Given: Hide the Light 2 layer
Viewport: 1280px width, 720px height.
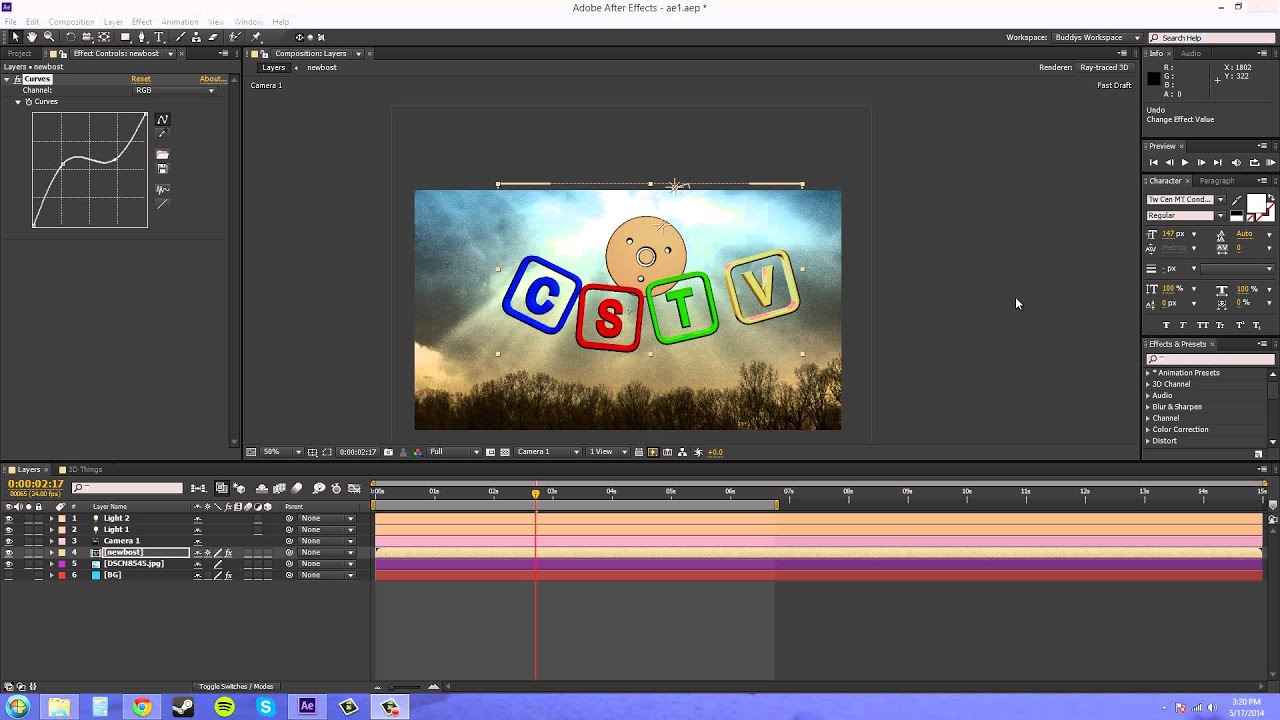Looking at the screenshot, I should coord(9,518).
